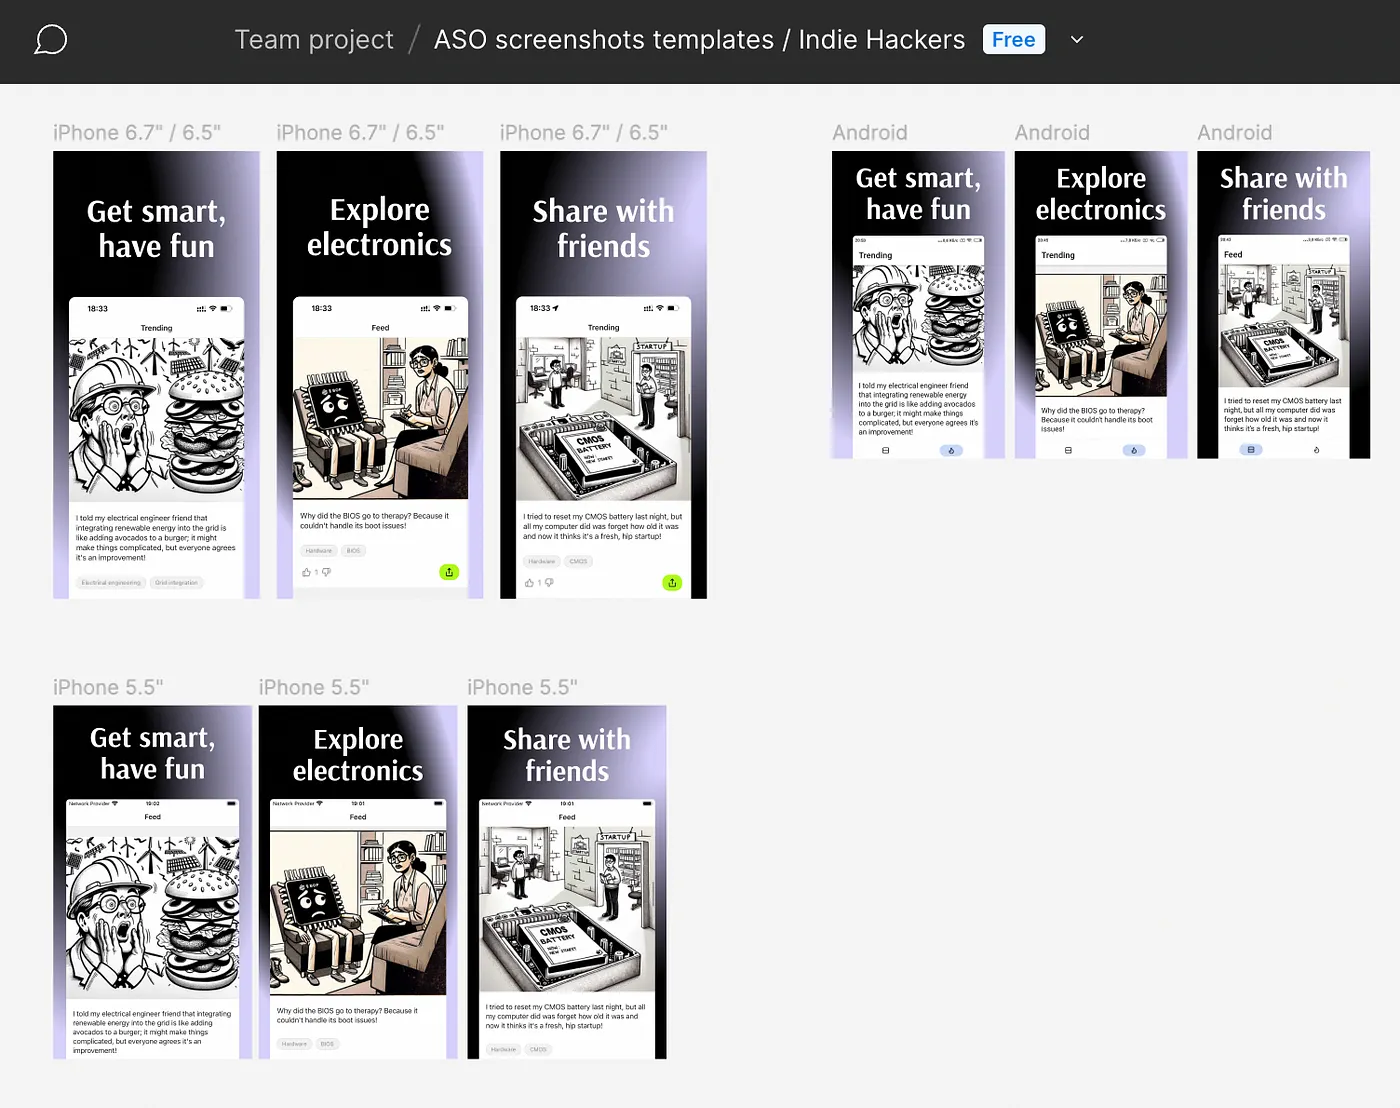Screen dimensions: 1400x1108
Task: Select iPhone 6.7" / 6.5" label above Get smart frame
Action: pyautogui.click(x=137, y=133)
